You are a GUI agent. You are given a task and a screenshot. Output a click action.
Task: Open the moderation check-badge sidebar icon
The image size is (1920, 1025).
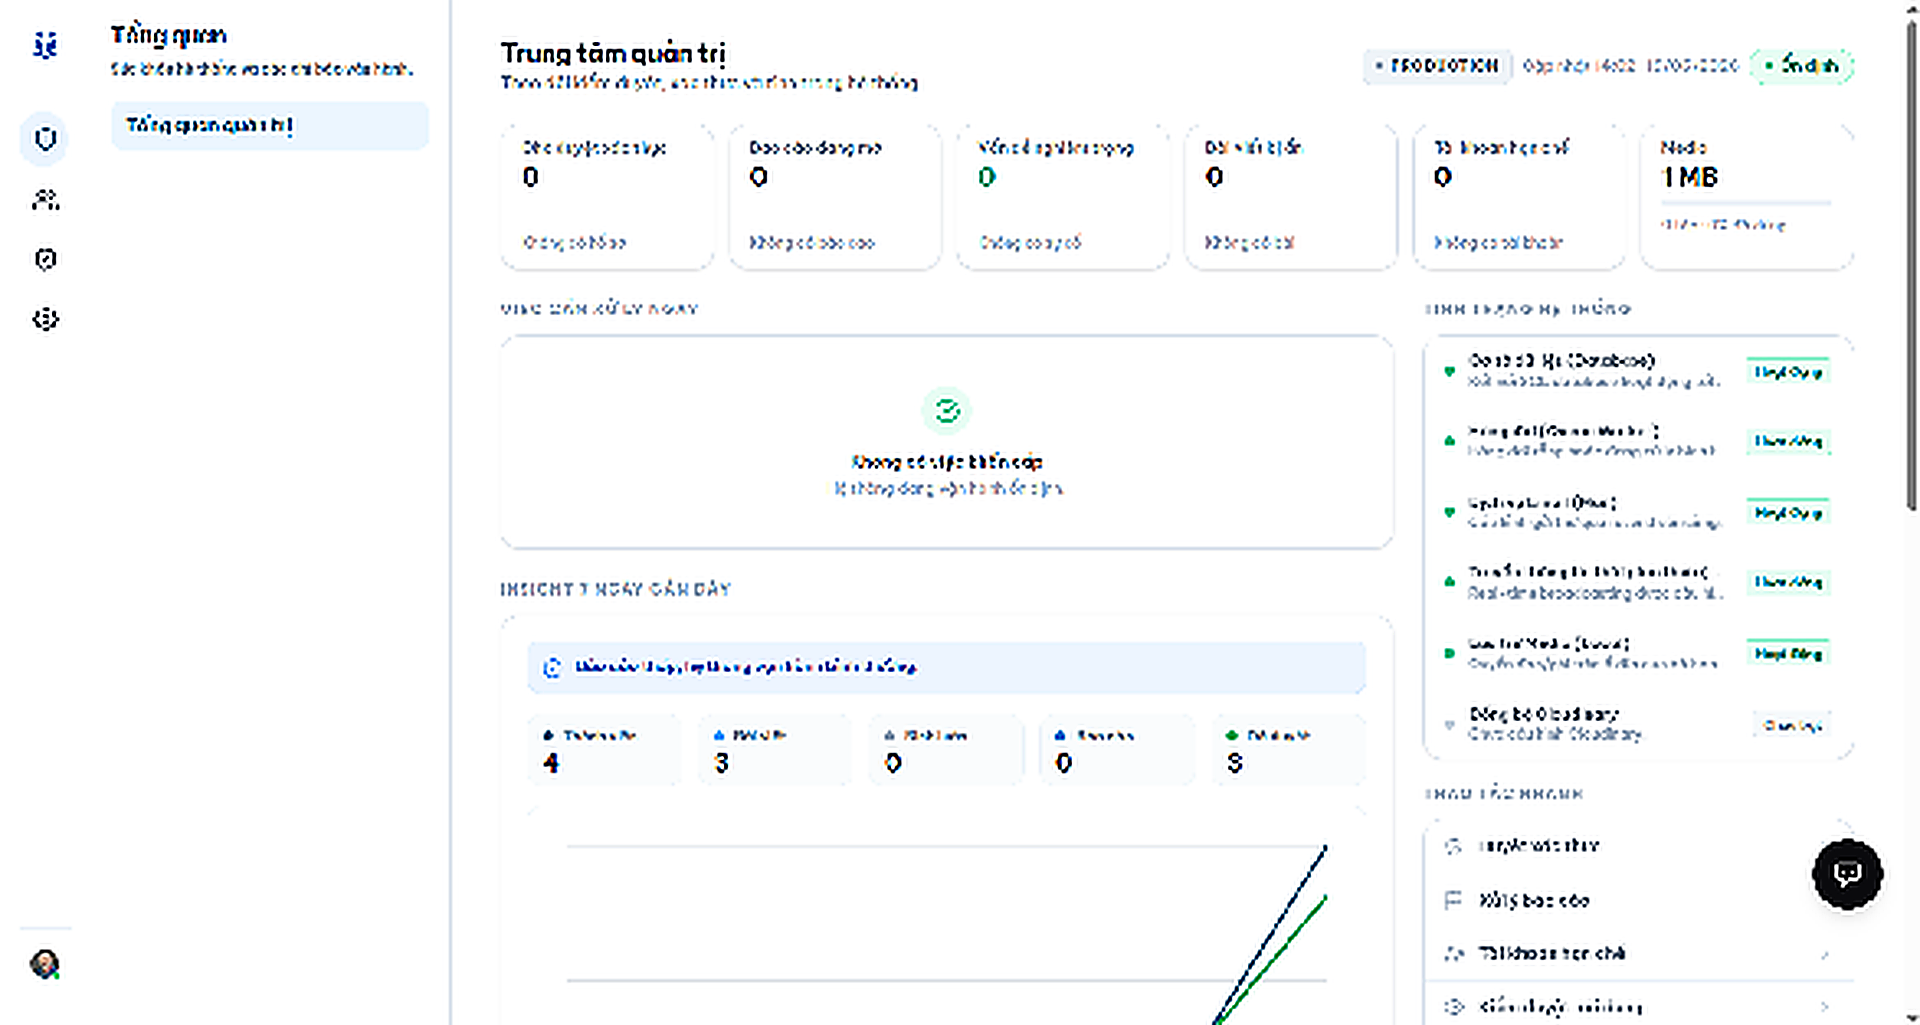click(x=45, y=259)
